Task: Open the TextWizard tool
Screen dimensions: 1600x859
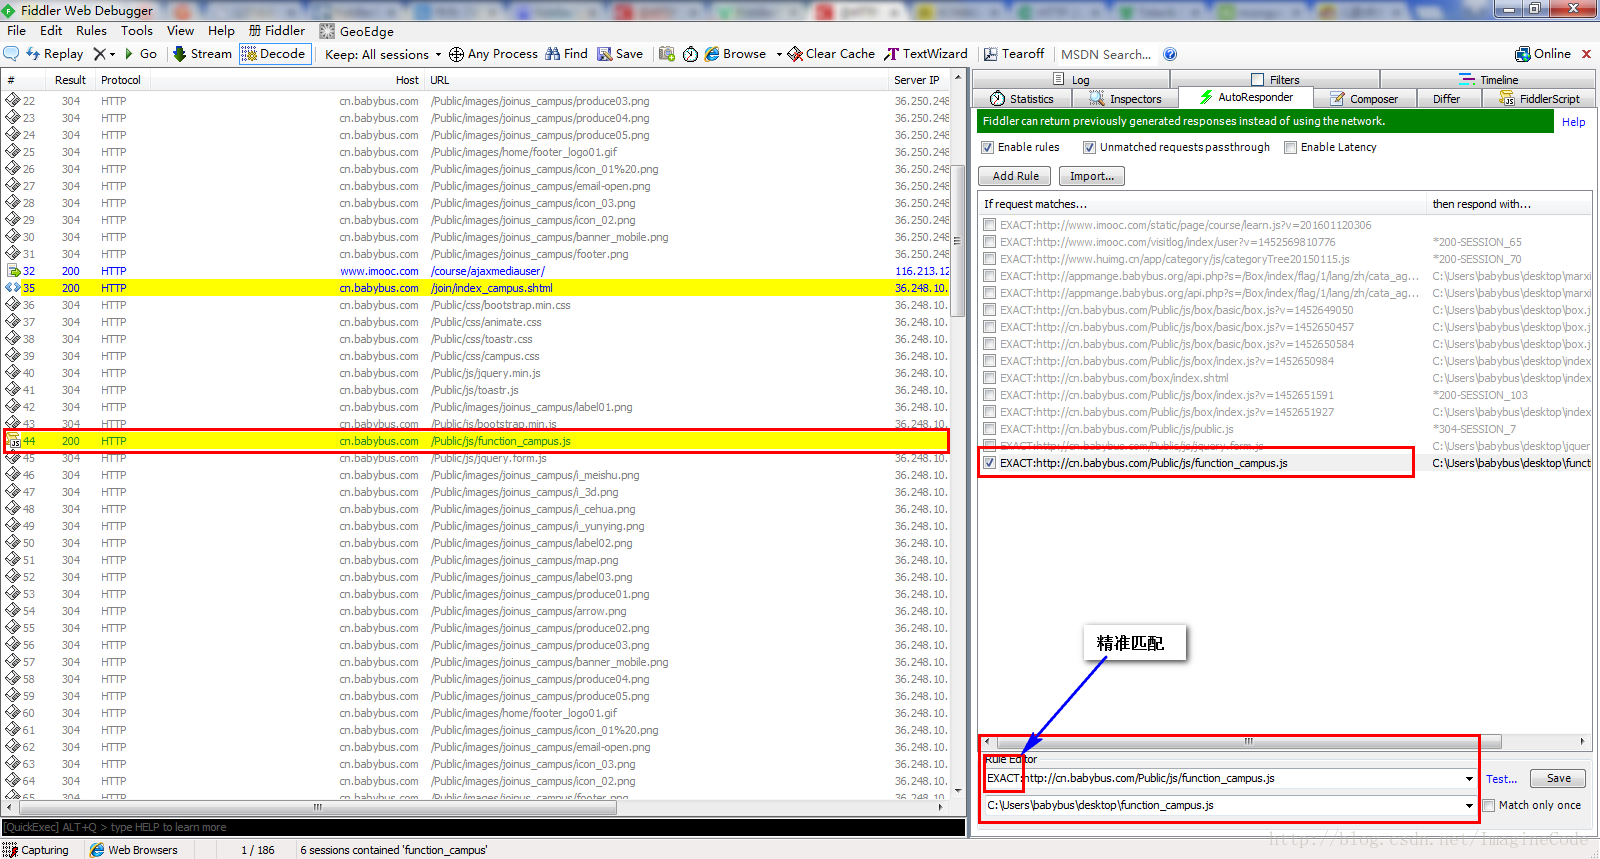Action: click(926, 54)
